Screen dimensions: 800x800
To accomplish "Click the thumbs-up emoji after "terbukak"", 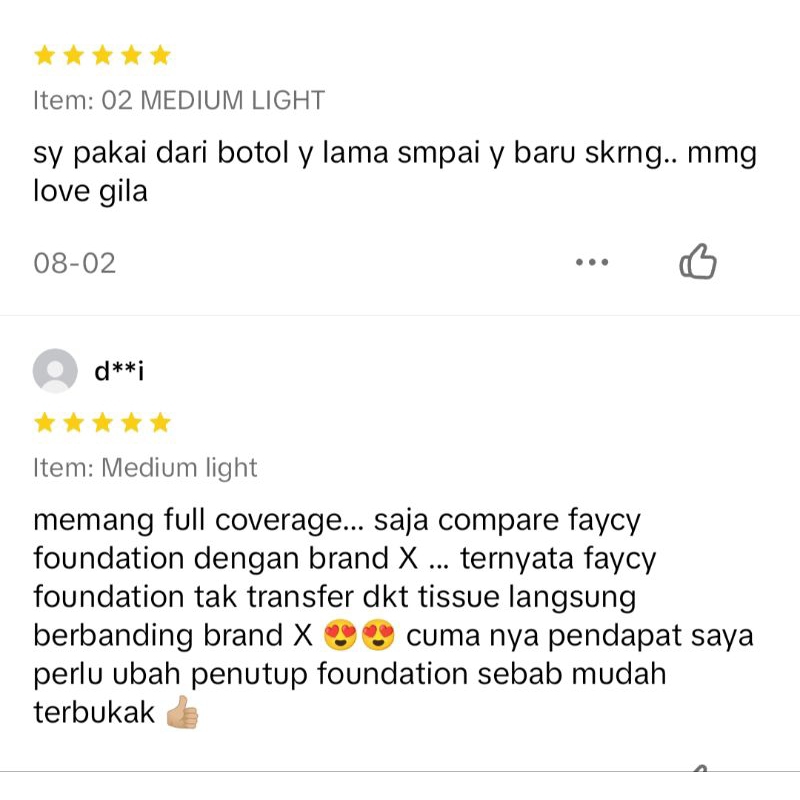I will point(182,712).
